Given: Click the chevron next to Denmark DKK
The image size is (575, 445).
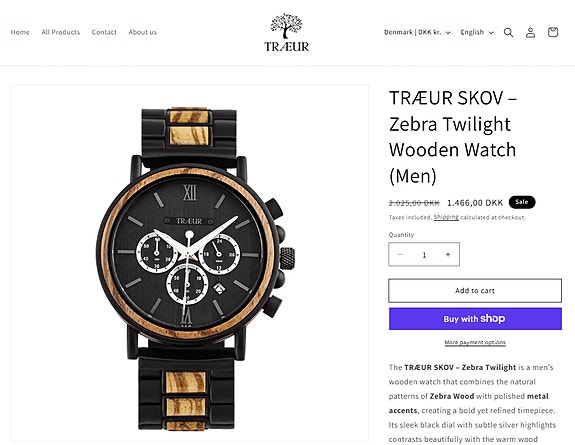Looking at the screenshot, I should (x=448, y=33).
